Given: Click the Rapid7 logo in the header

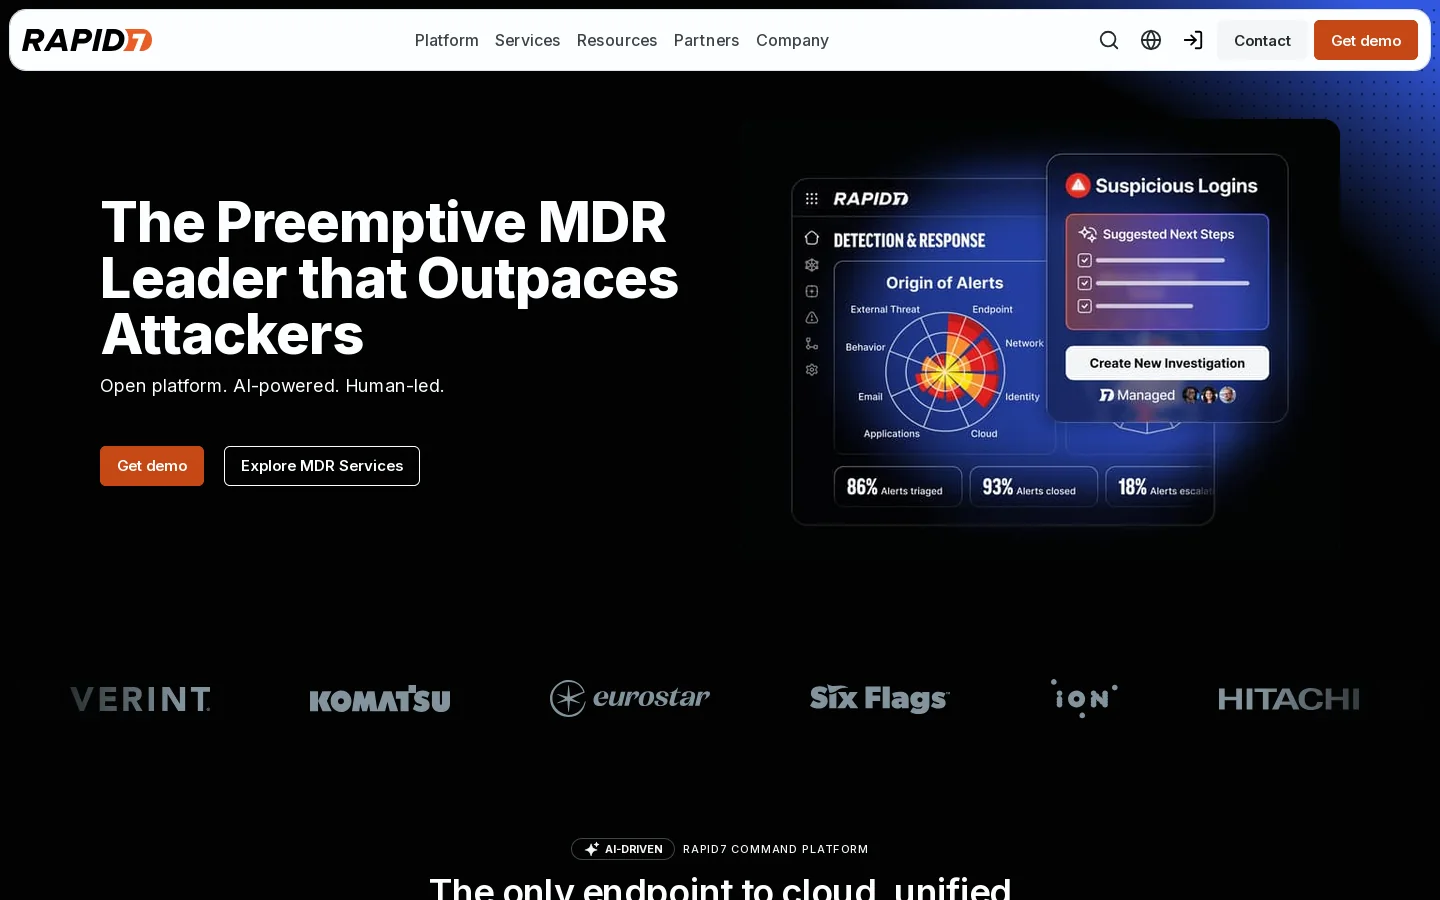Looking at the screenshot, I should coord(87,40).
